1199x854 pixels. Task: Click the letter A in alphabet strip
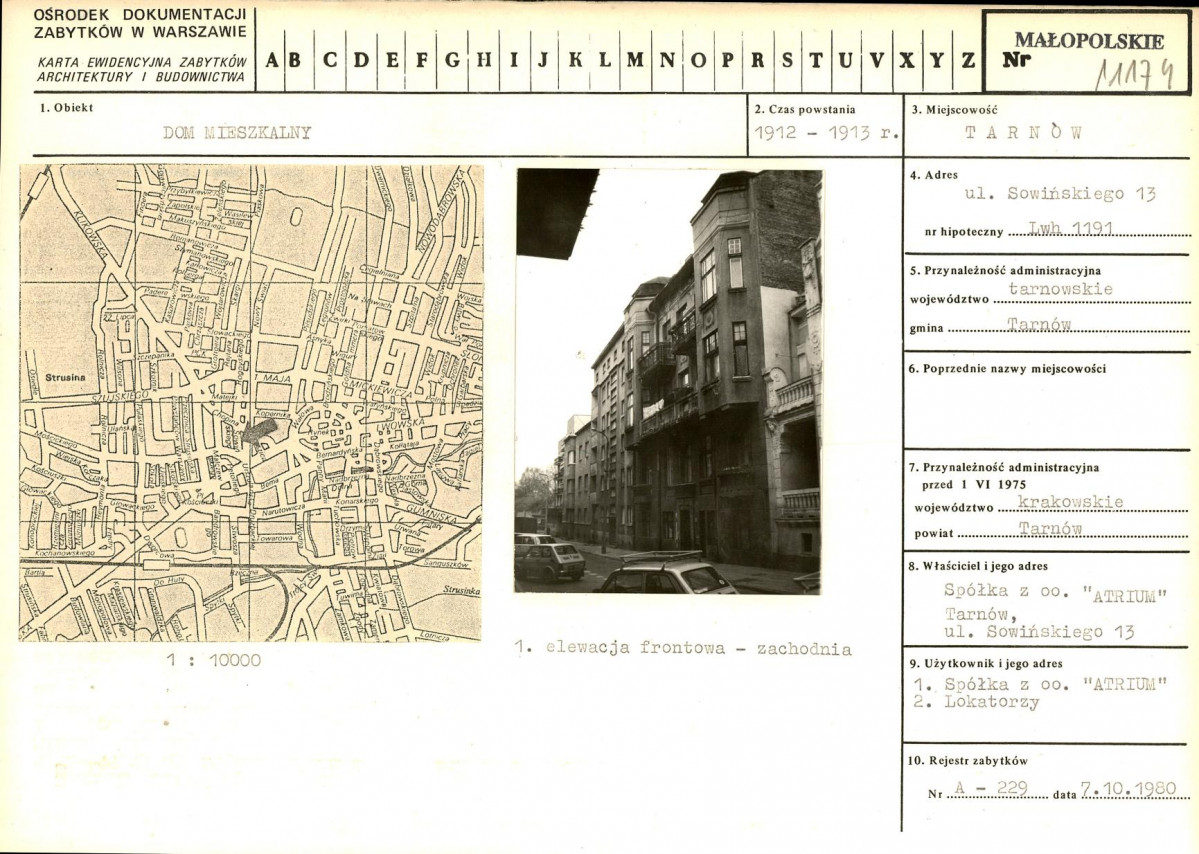pyautogui.click(x=271, y=60)
